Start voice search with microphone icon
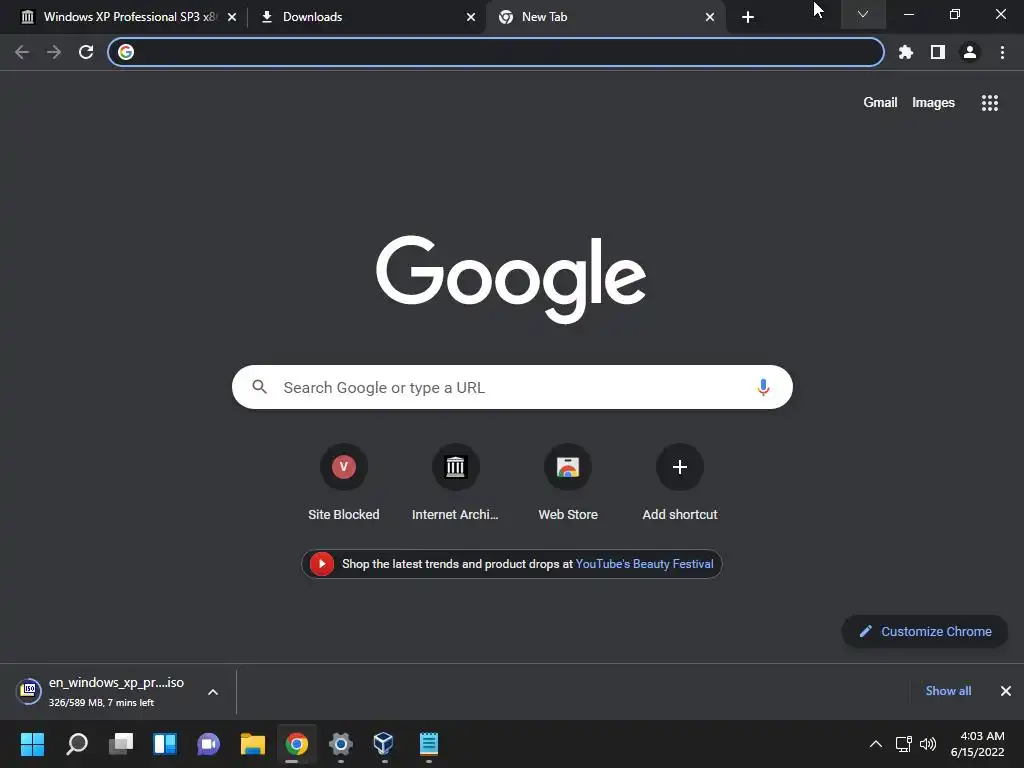This screenshot has width=1024, height=768. tap(763, 387)
